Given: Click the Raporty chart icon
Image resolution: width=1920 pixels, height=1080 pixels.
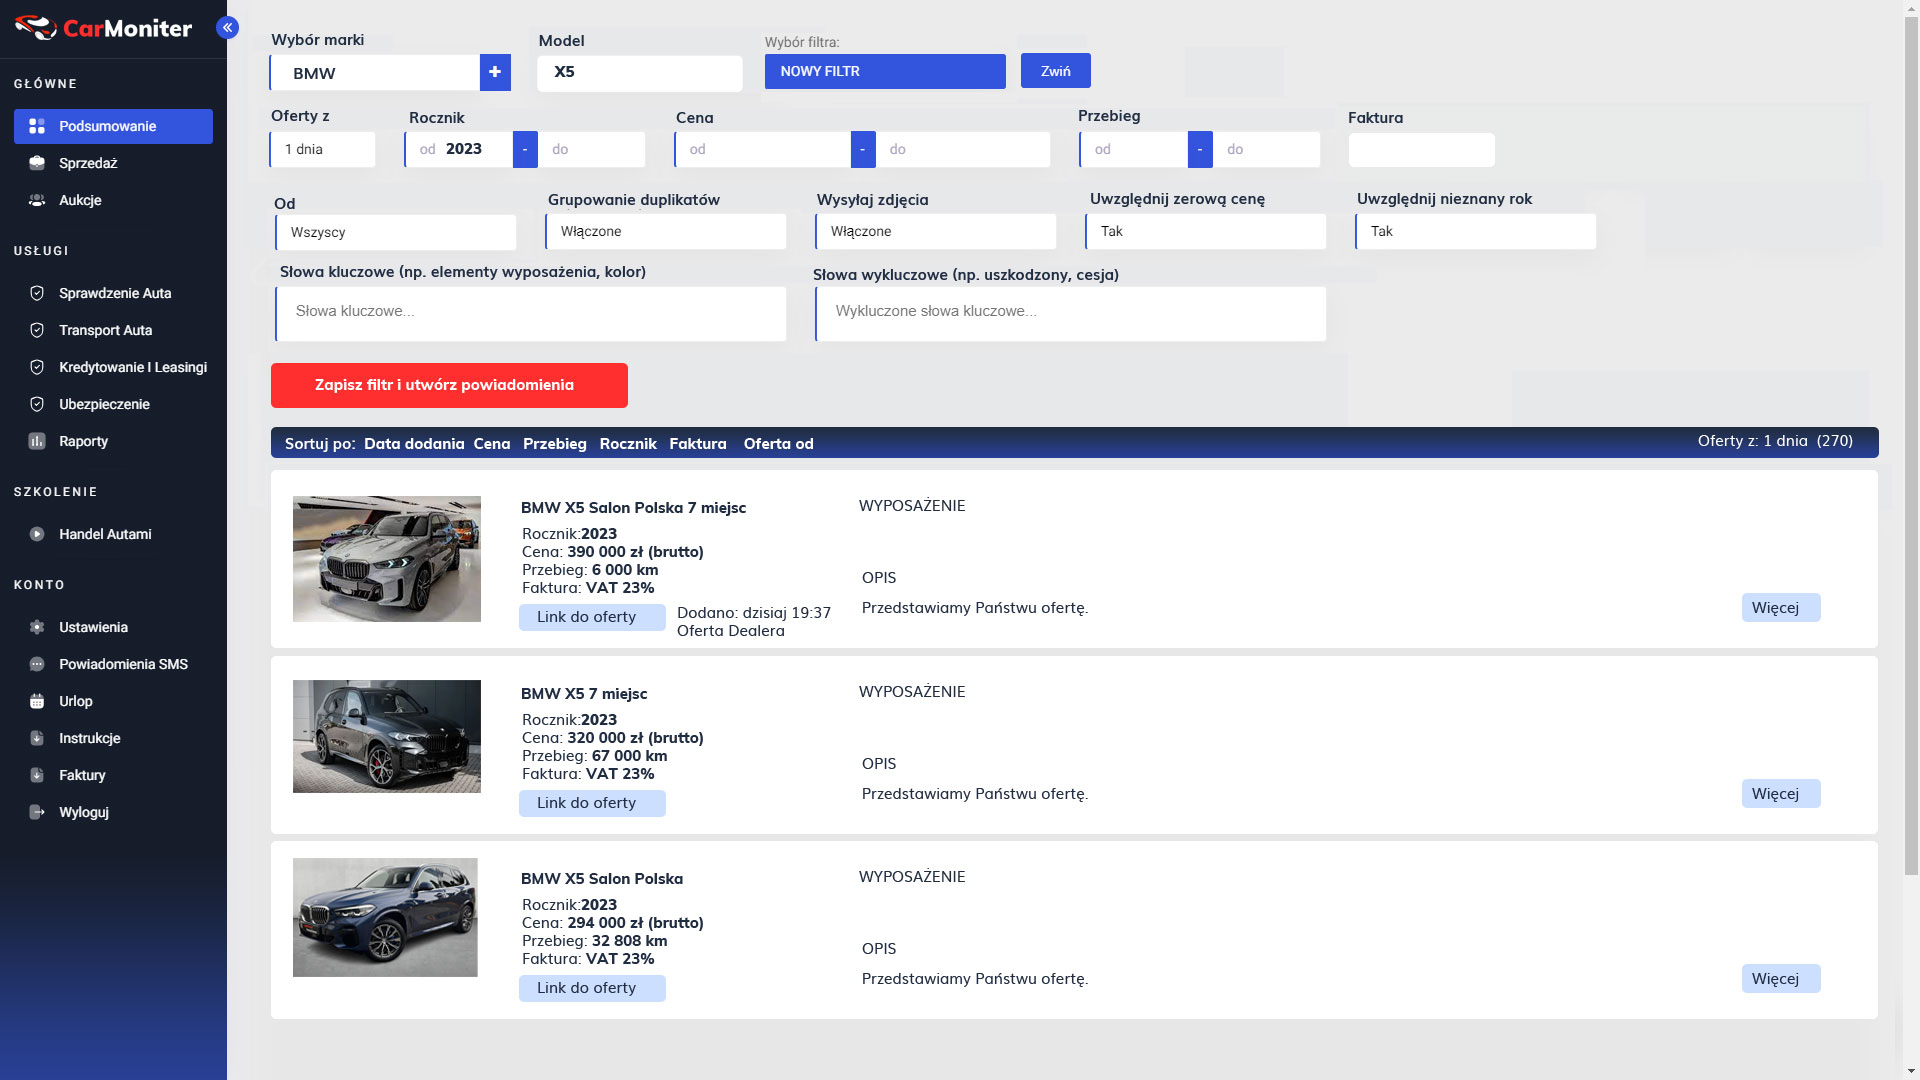Looking at the screenshot, I should pos(37,441).
